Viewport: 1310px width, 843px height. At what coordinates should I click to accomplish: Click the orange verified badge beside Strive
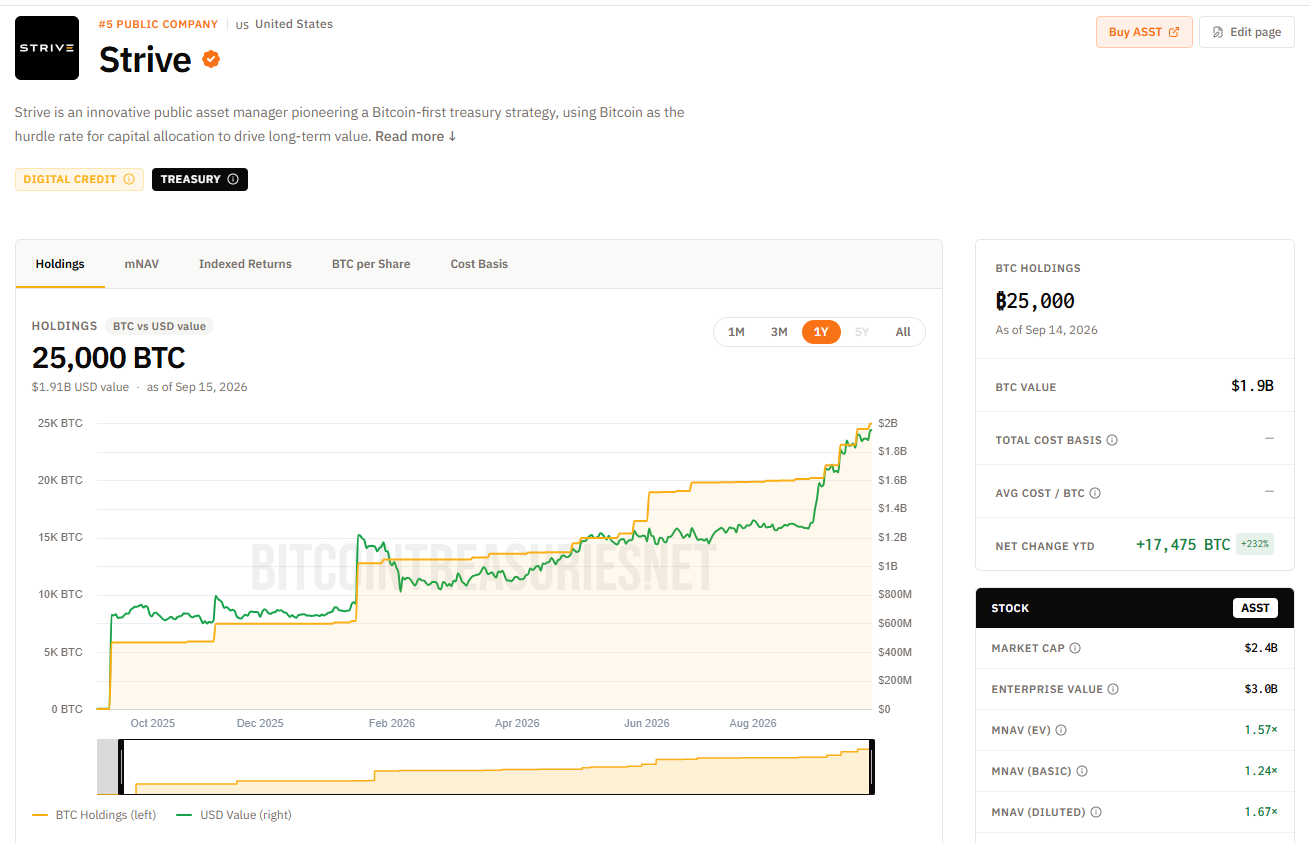[211, 59]
